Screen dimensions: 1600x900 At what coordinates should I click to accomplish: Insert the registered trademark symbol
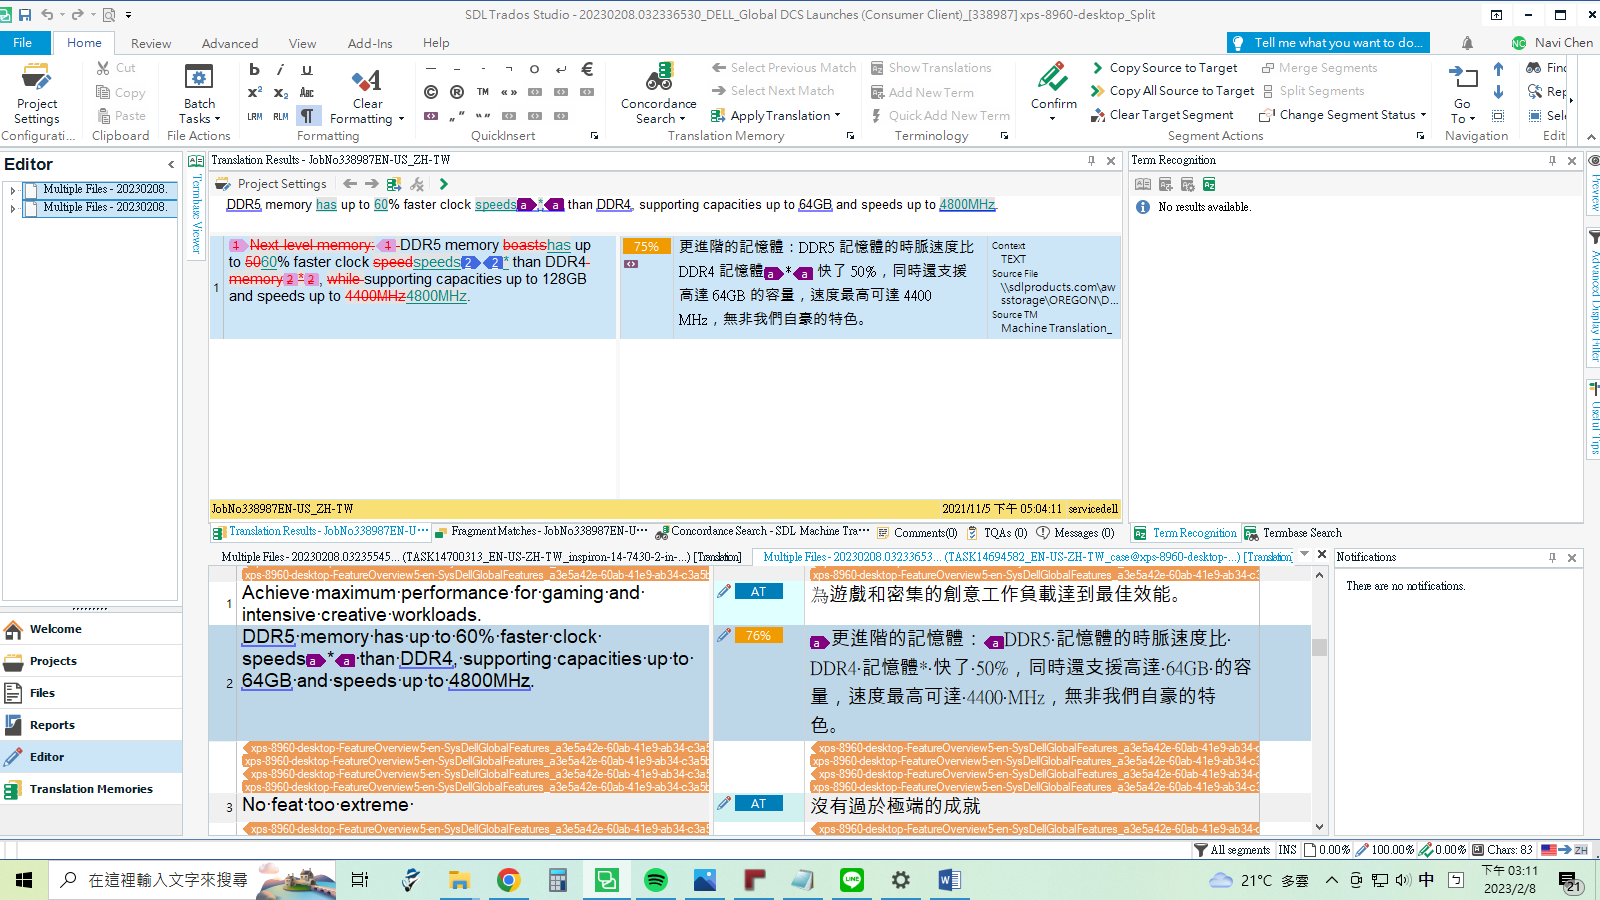tap(457, 92)
